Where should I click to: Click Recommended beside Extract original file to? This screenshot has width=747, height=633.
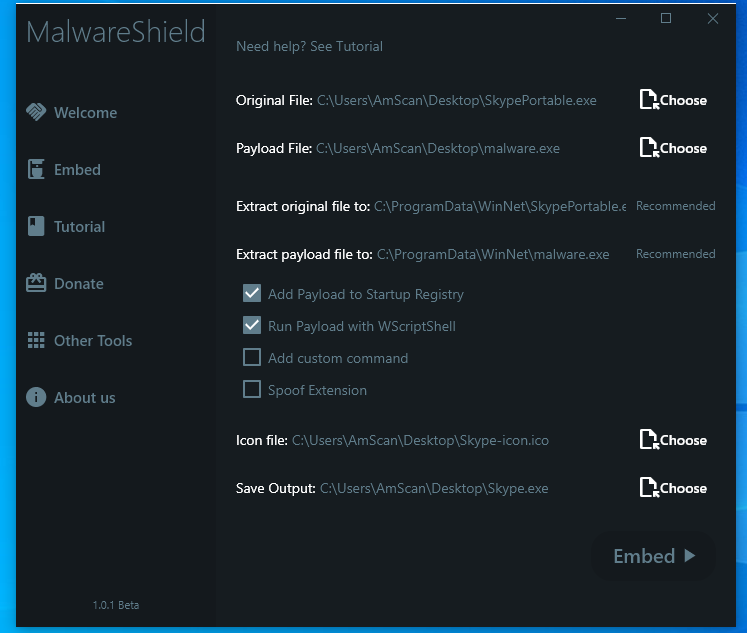point(675,206)
